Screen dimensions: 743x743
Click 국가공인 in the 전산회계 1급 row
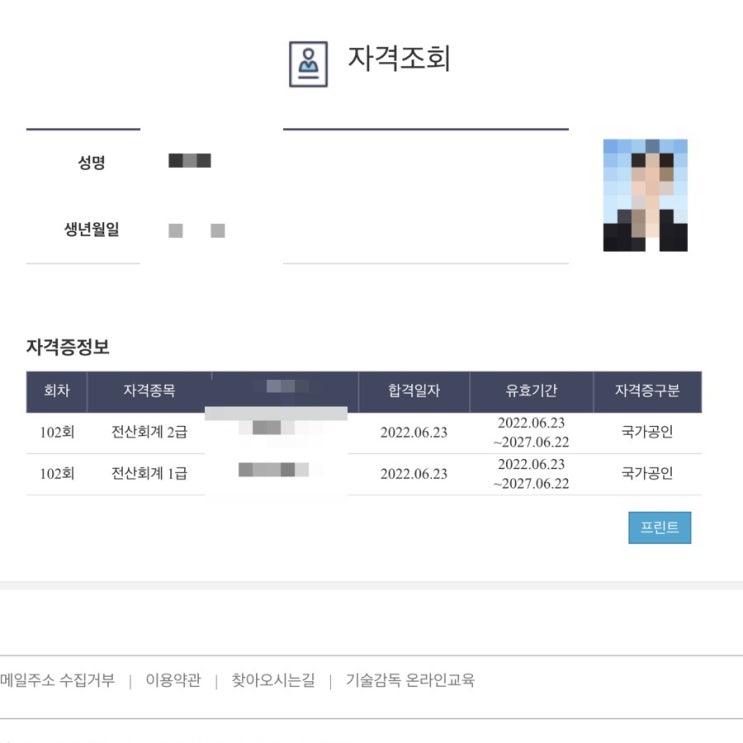click(x=647, y=473)
